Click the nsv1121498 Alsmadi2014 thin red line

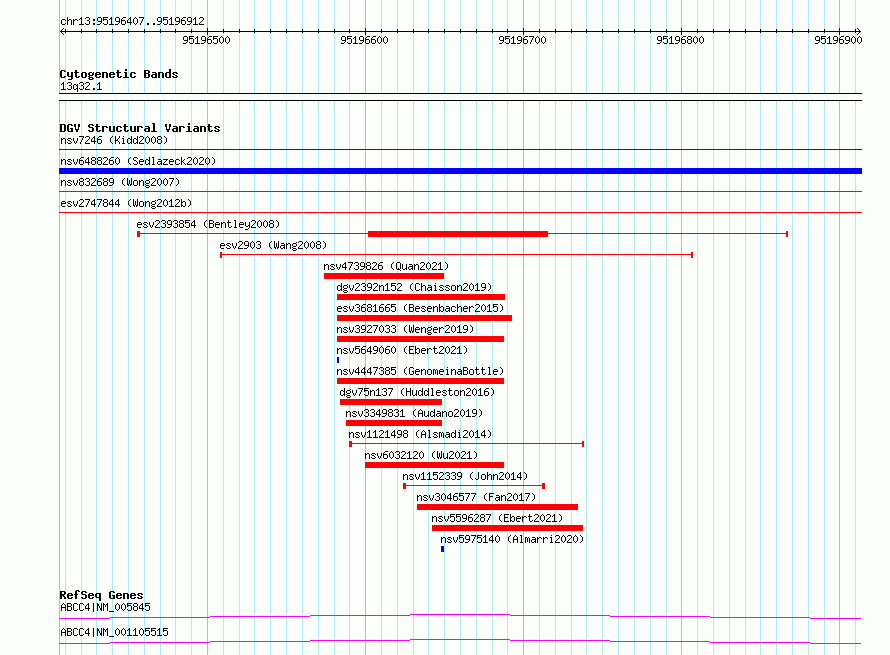coord(467,444)
